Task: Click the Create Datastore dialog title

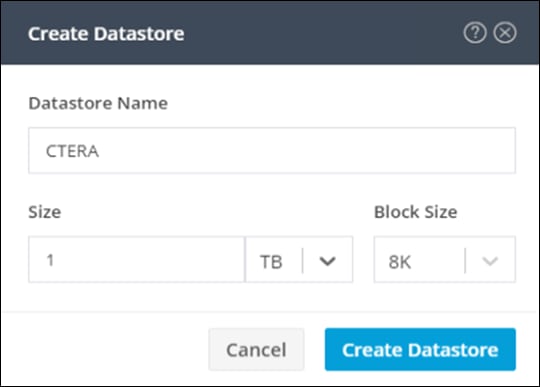Action: click(x=106, y=34)
